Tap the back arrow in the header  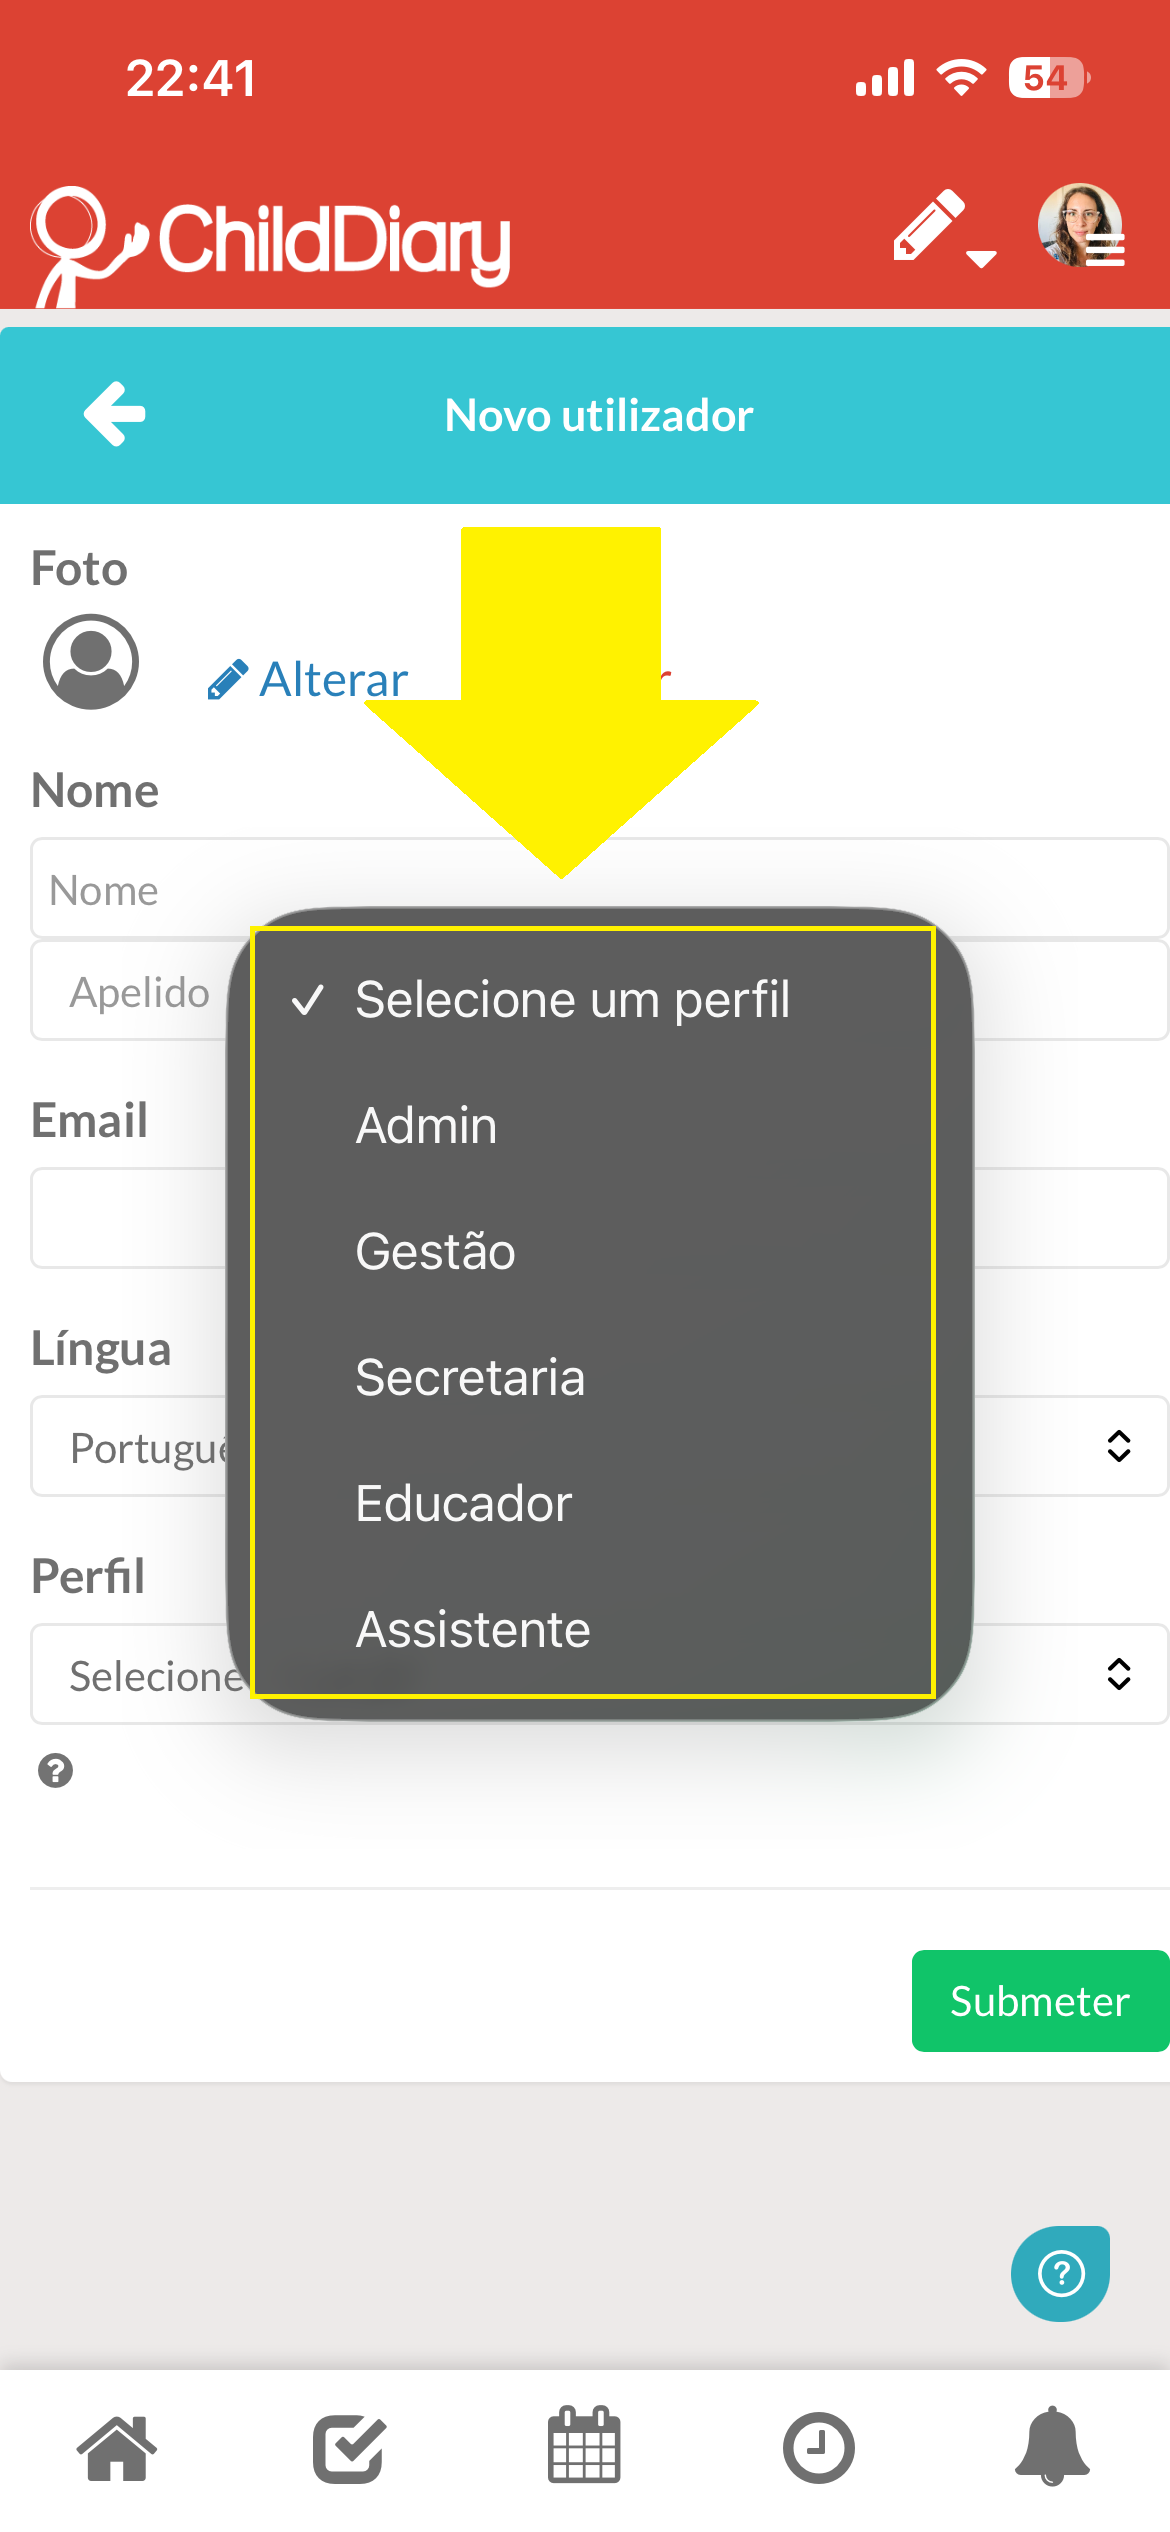[x=115, y=414]
